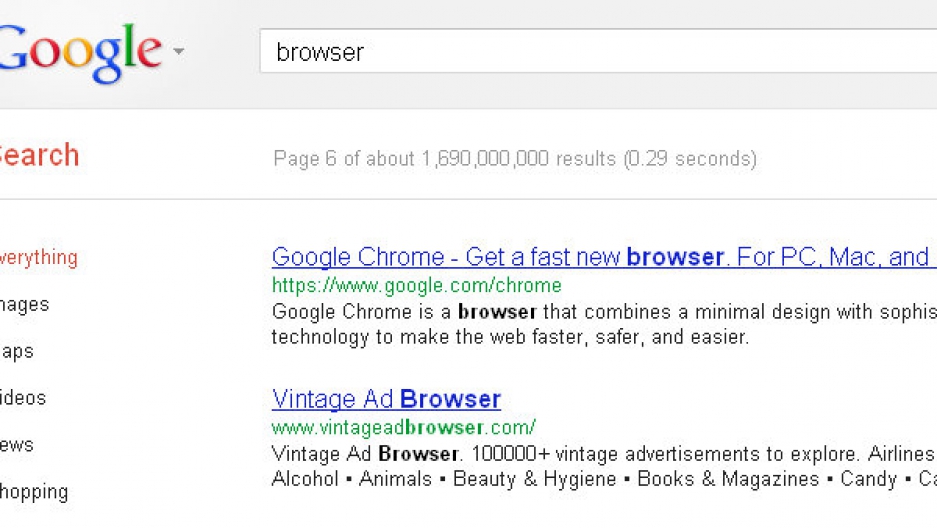Select the Everything filter in sidebar
937x528 pixels.
pyautogui.click(x=38, y=257)
